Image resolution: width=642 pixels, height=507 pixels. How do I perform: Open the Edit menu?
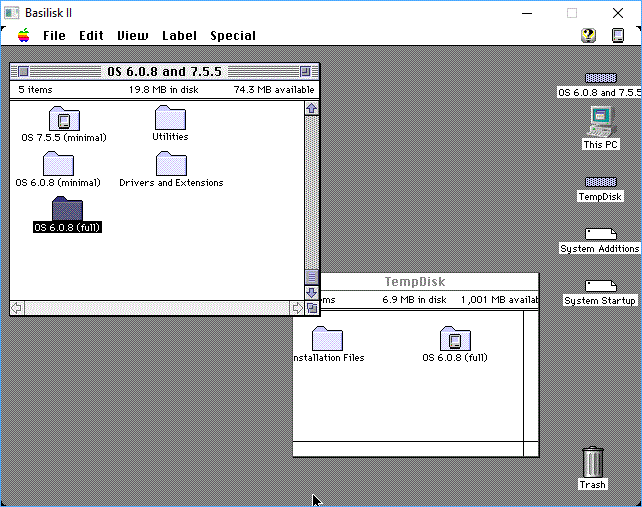click(x=91, y=36)
